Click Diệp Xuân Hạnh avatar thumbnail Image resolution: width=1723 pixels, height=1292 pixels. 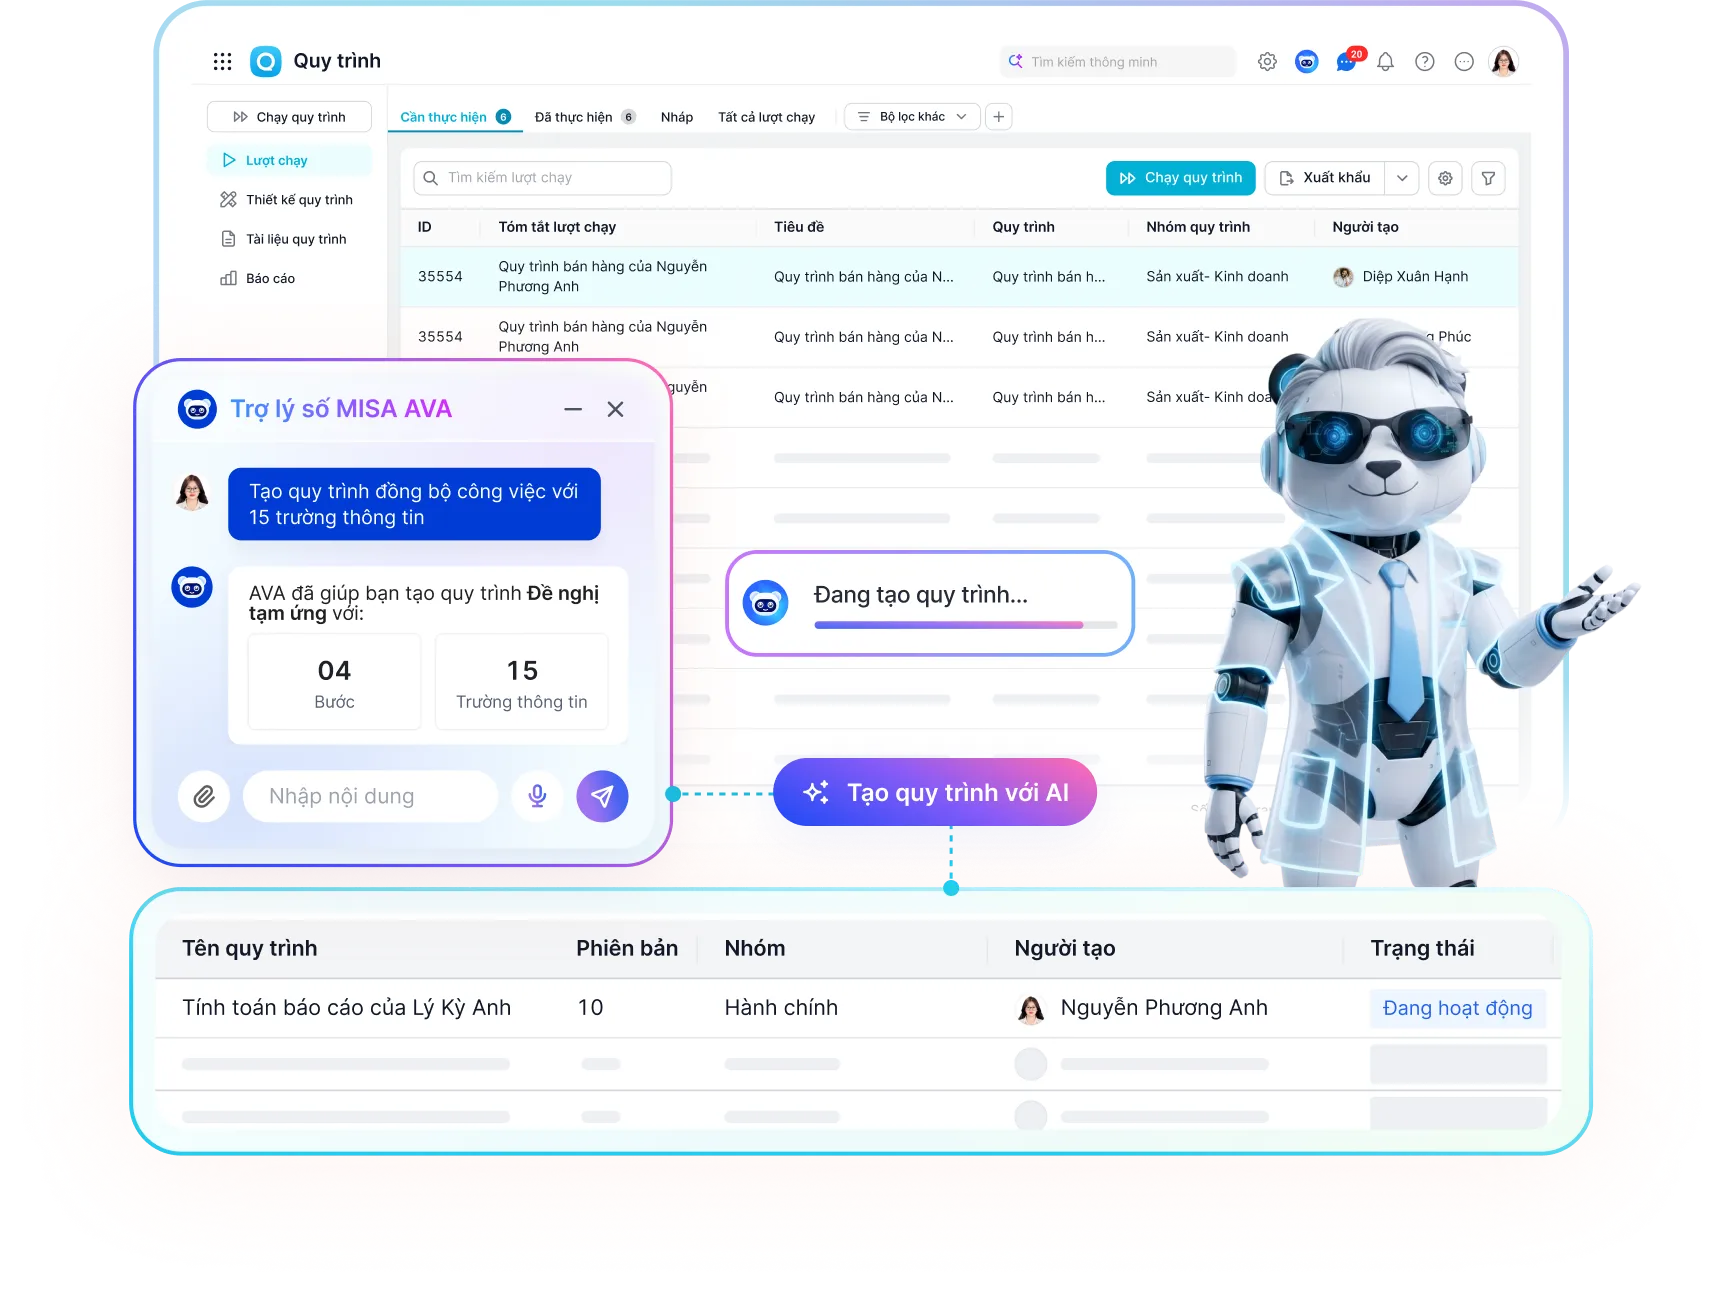pyautogui.click(x=1343, y=277)
